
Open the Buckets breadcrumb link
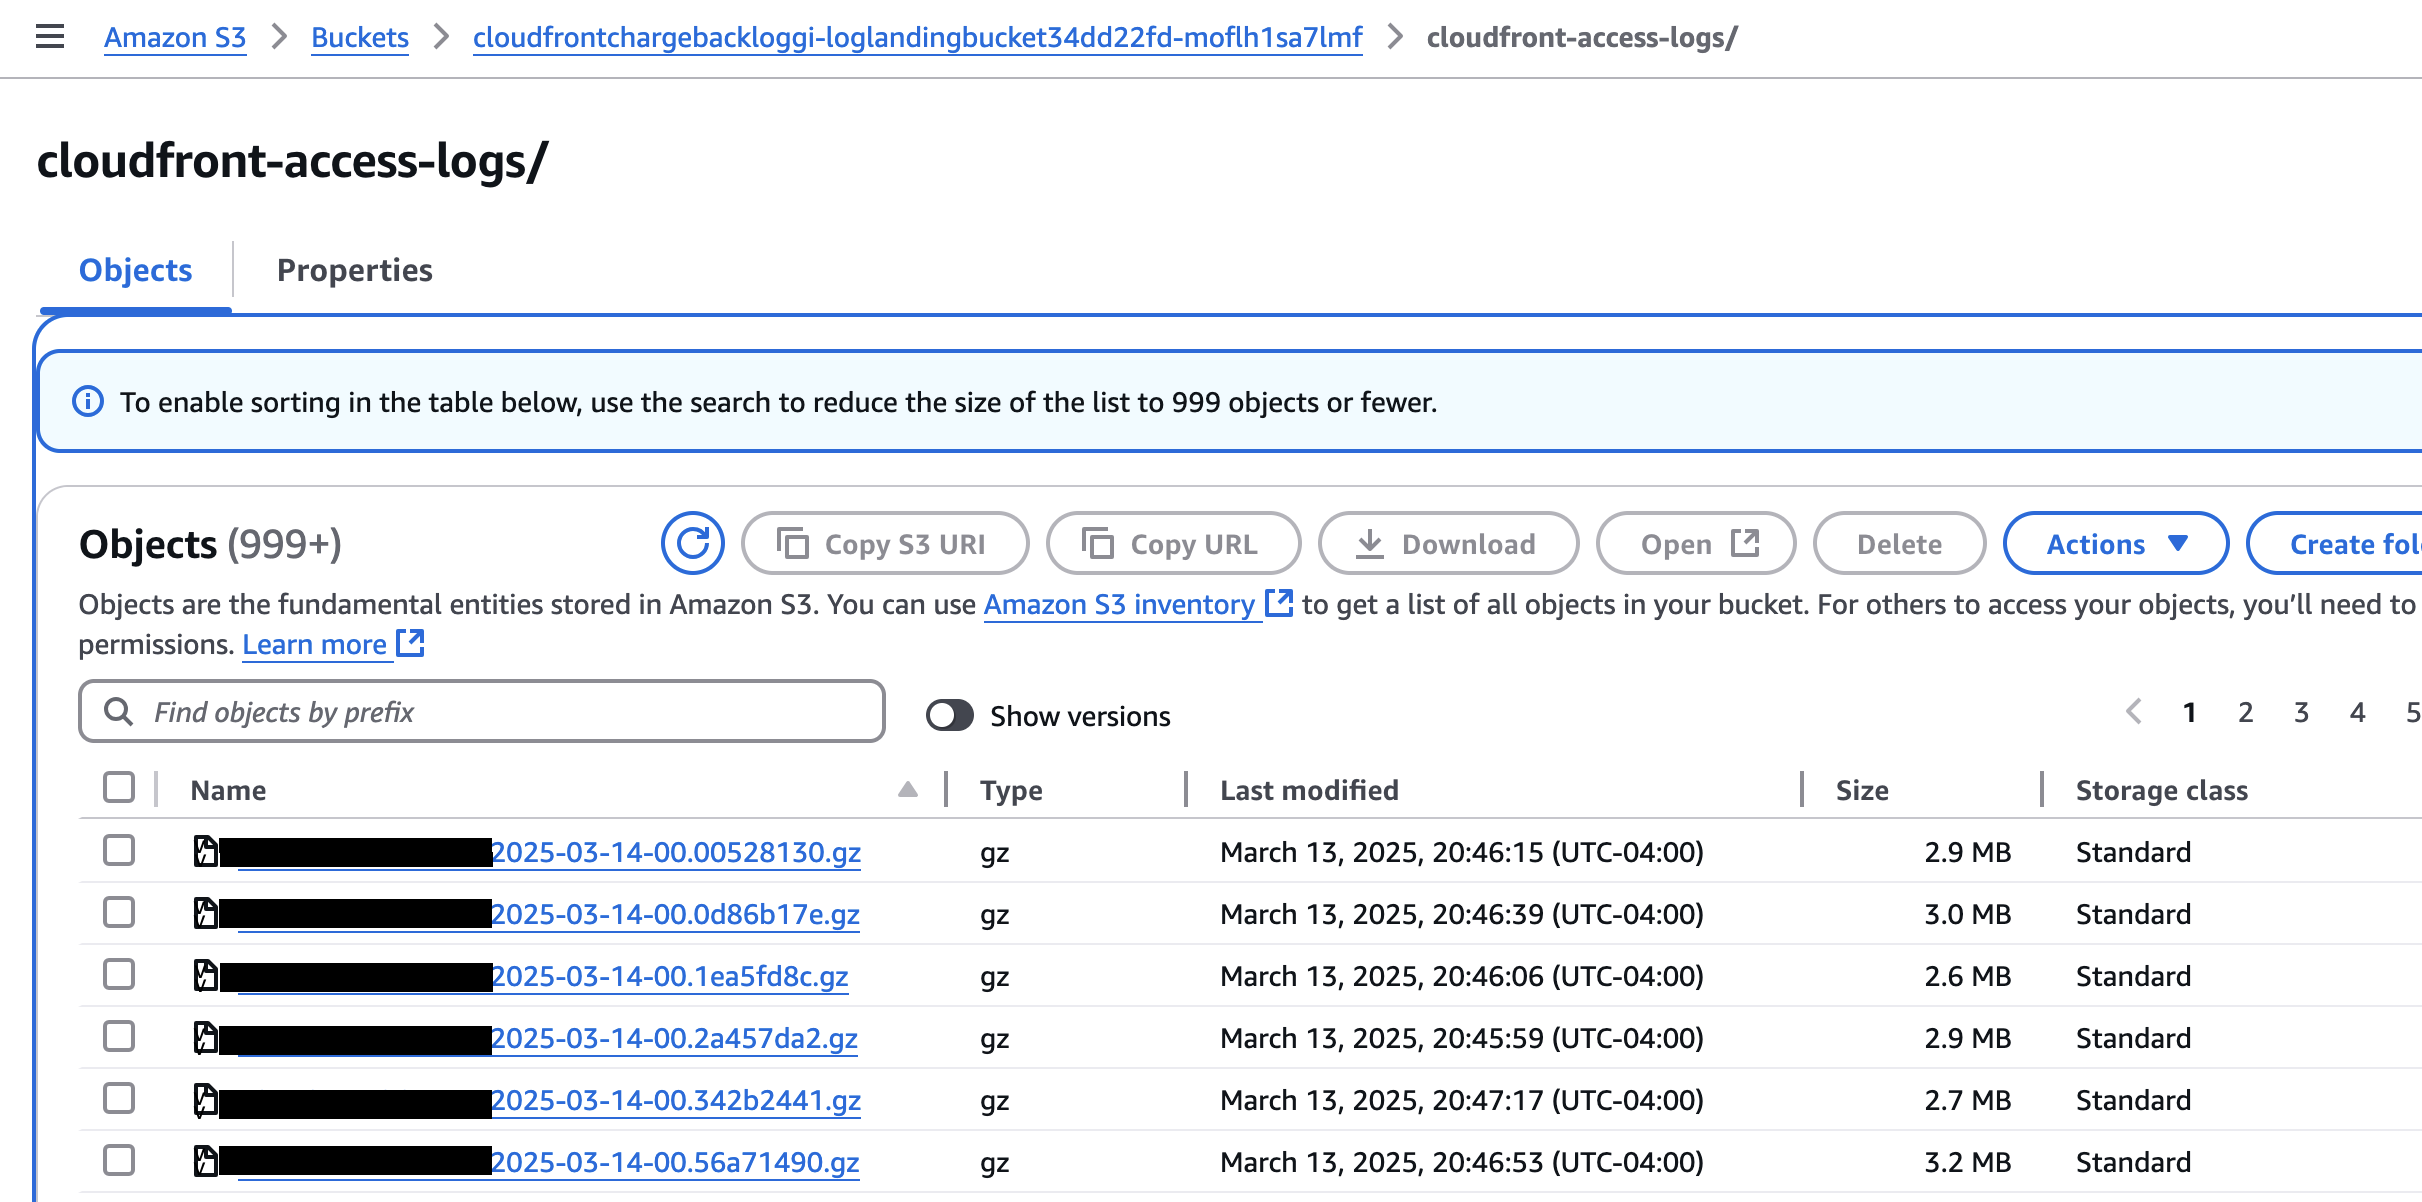pyautogui.click(x=359, y=37)
